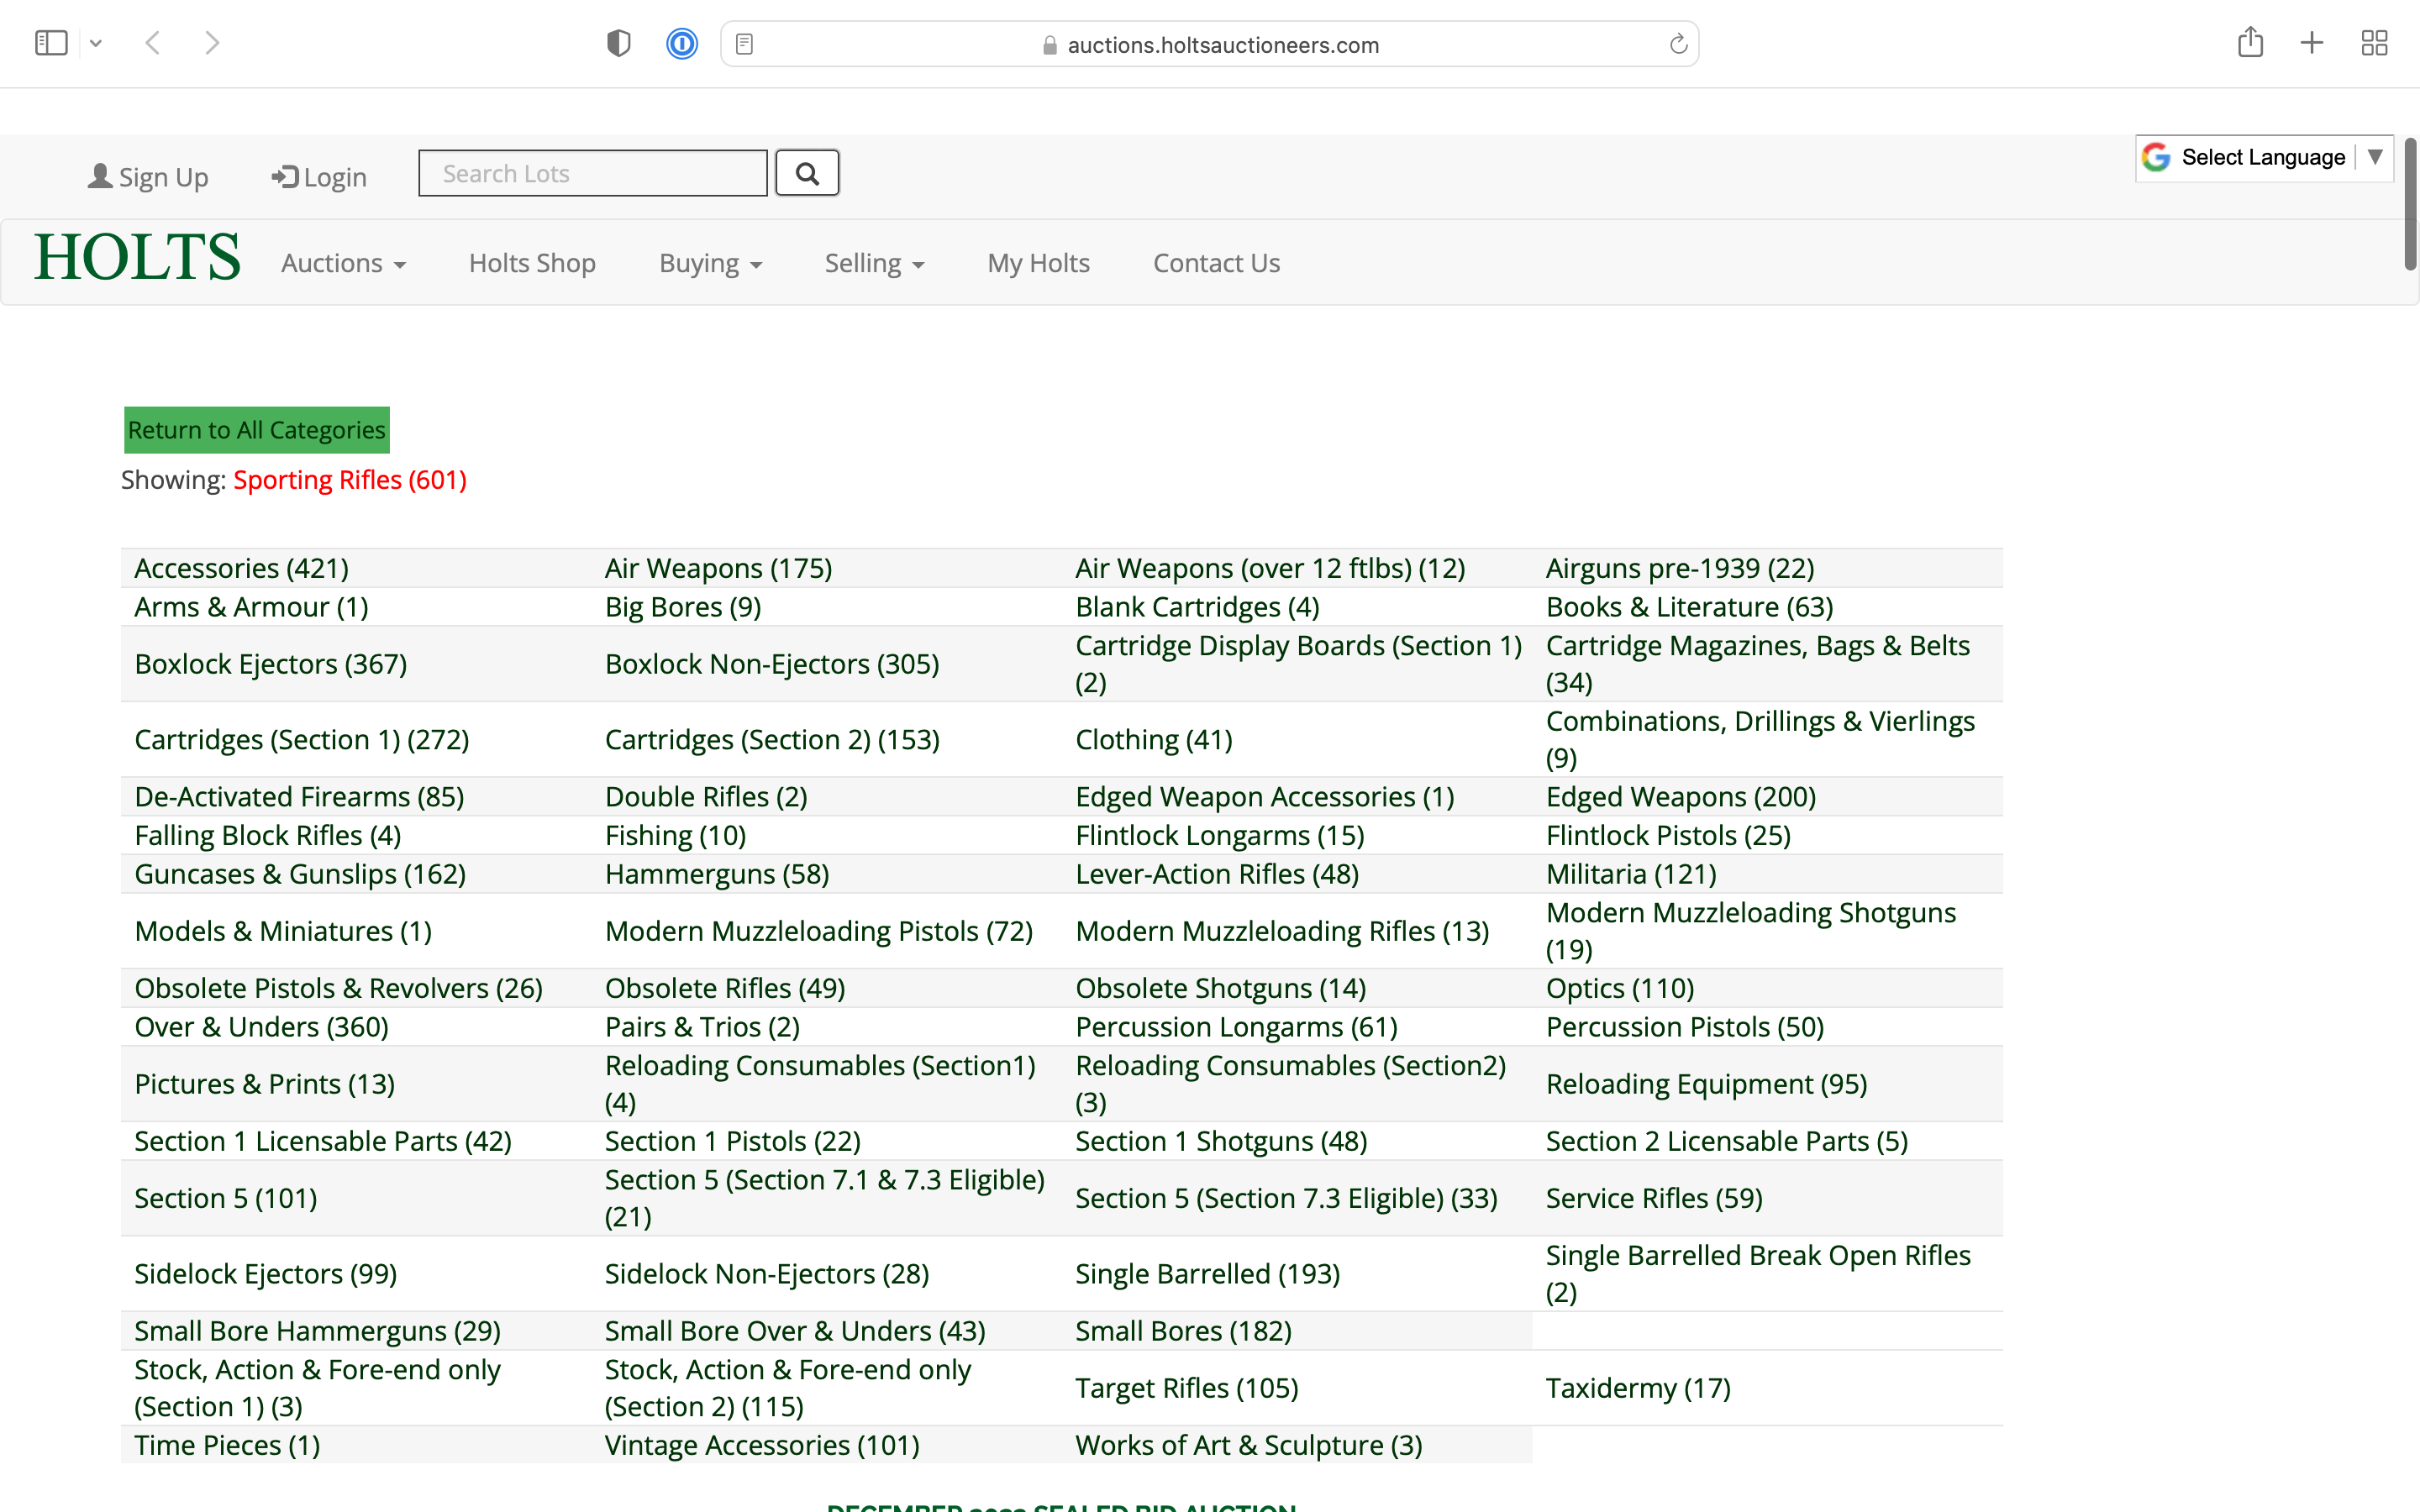The width and height of the screenshot is (2420, 1512).
Task: Open Obsolete Rifles (49) category
Action: pos(725,988)
